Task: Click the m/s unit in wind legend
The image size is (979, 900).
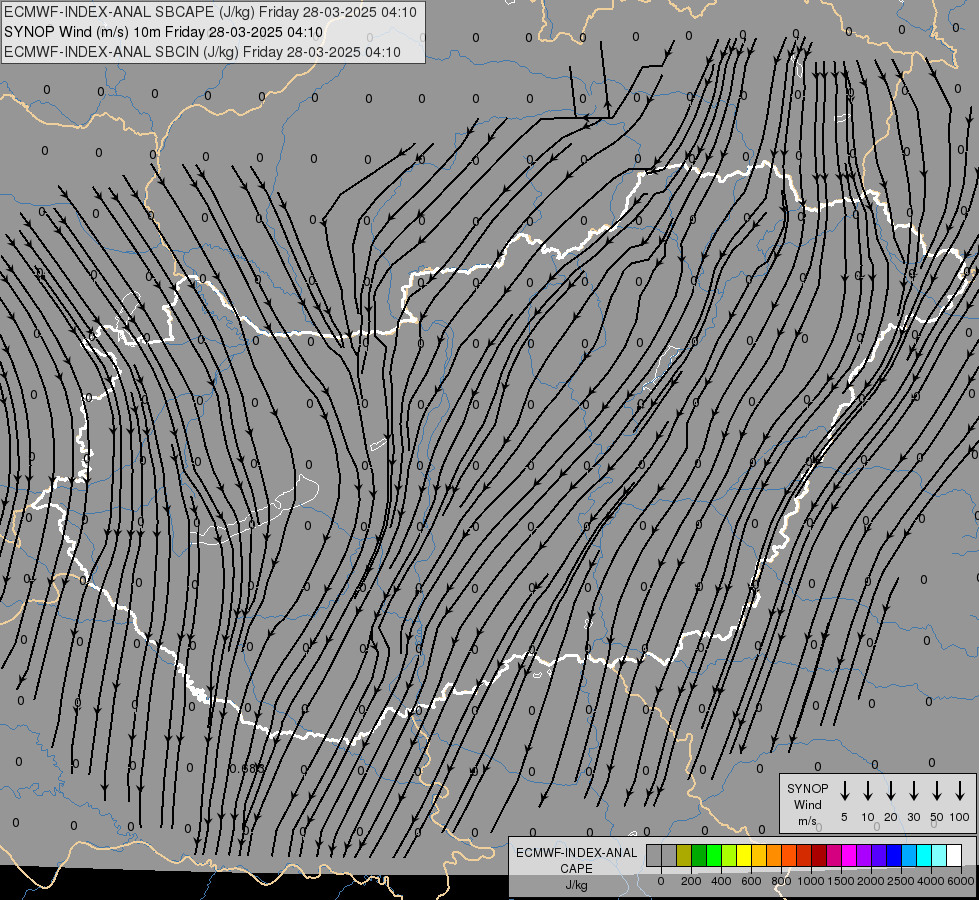Action: (x=807, y=821)
